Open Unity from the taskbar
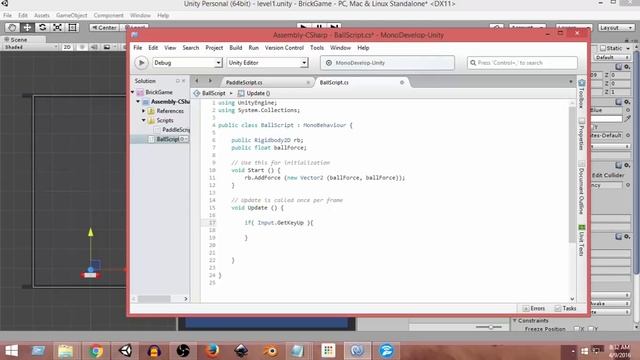The image size is (640, 360). (x=125, y=351)
